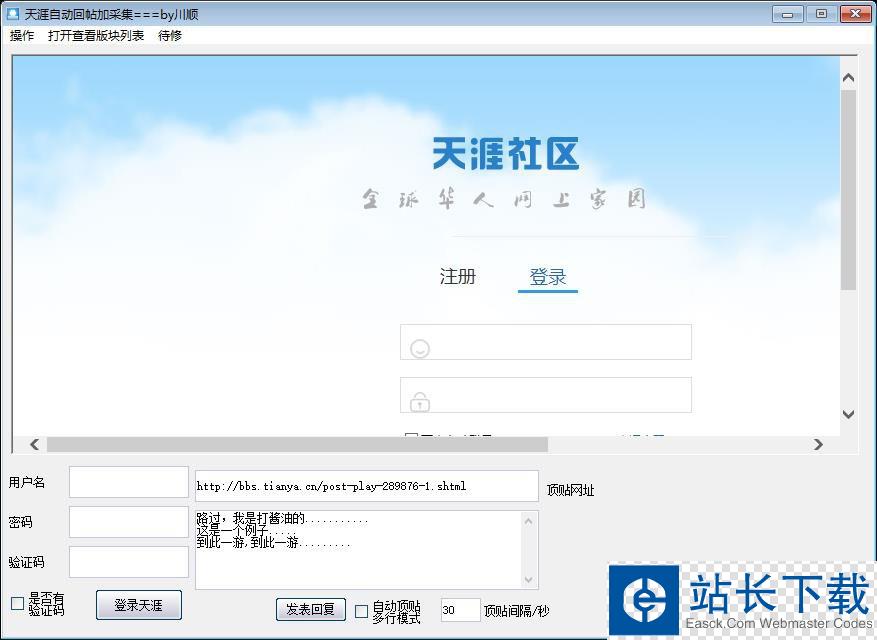Switch to the 登录 tab

click(548, 277)
